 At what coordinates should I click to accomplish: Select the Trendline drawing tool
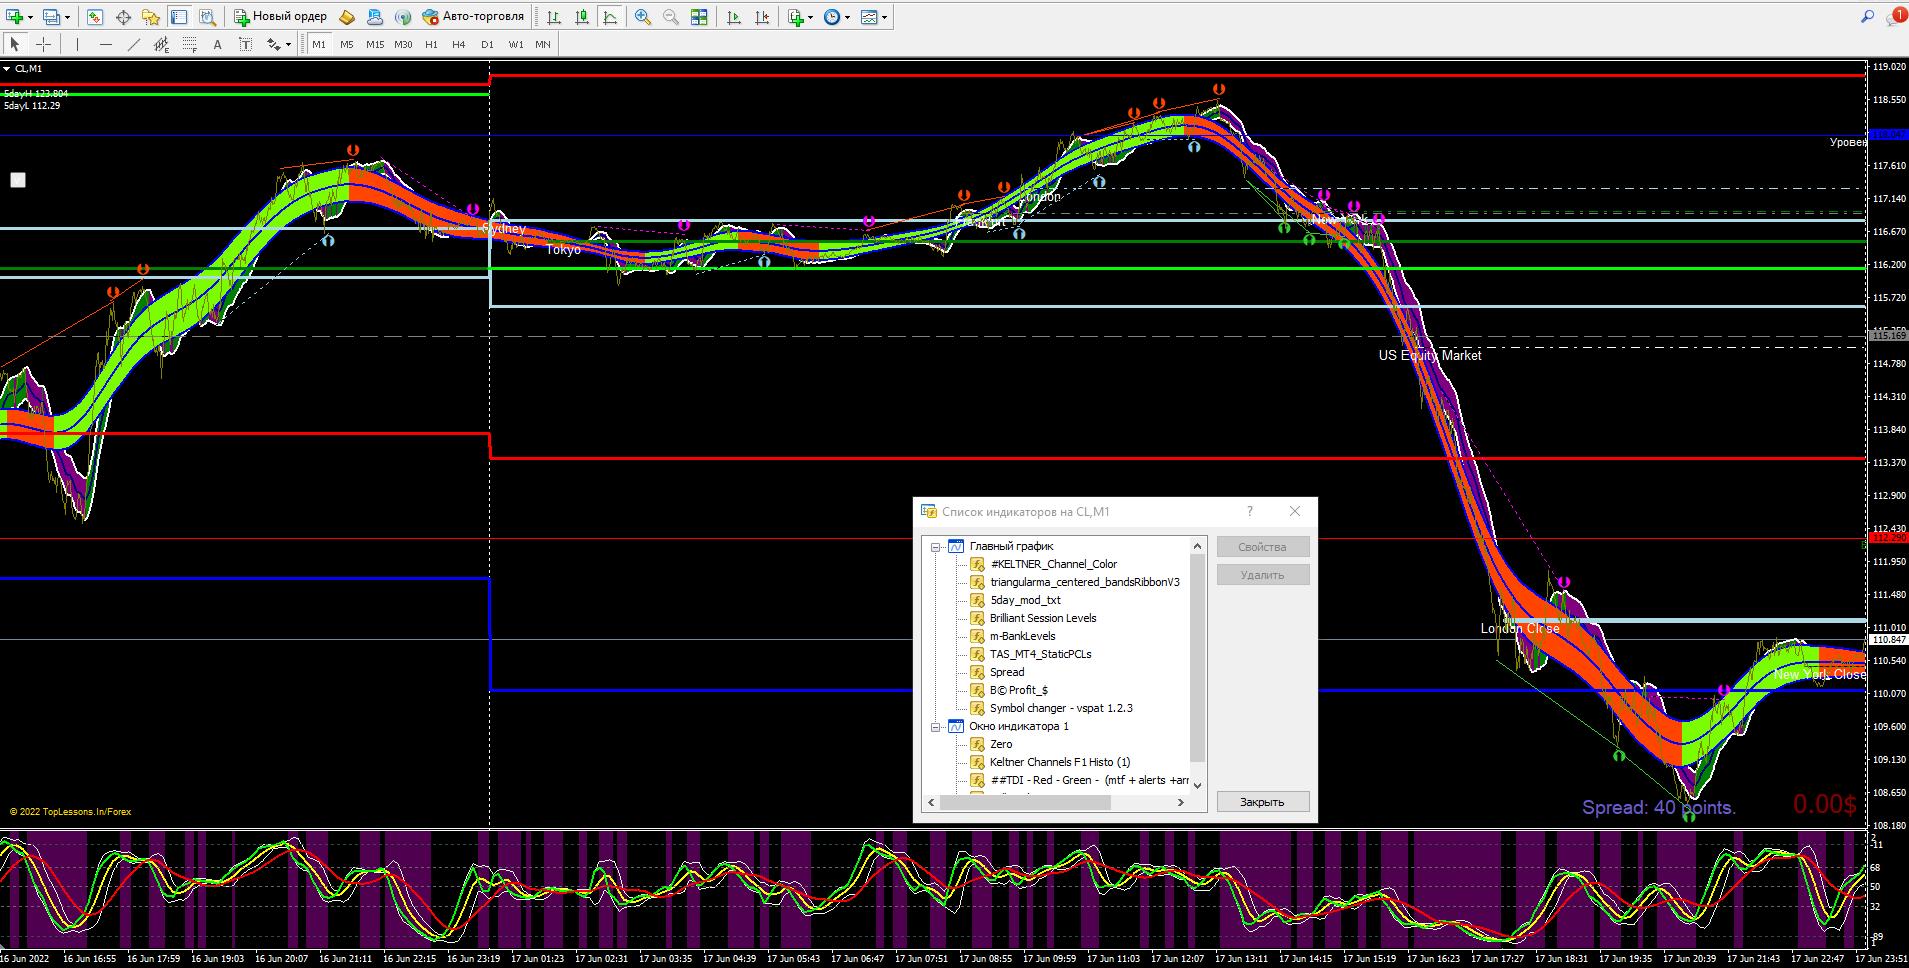pyautogui.click(x=134, y=44)
